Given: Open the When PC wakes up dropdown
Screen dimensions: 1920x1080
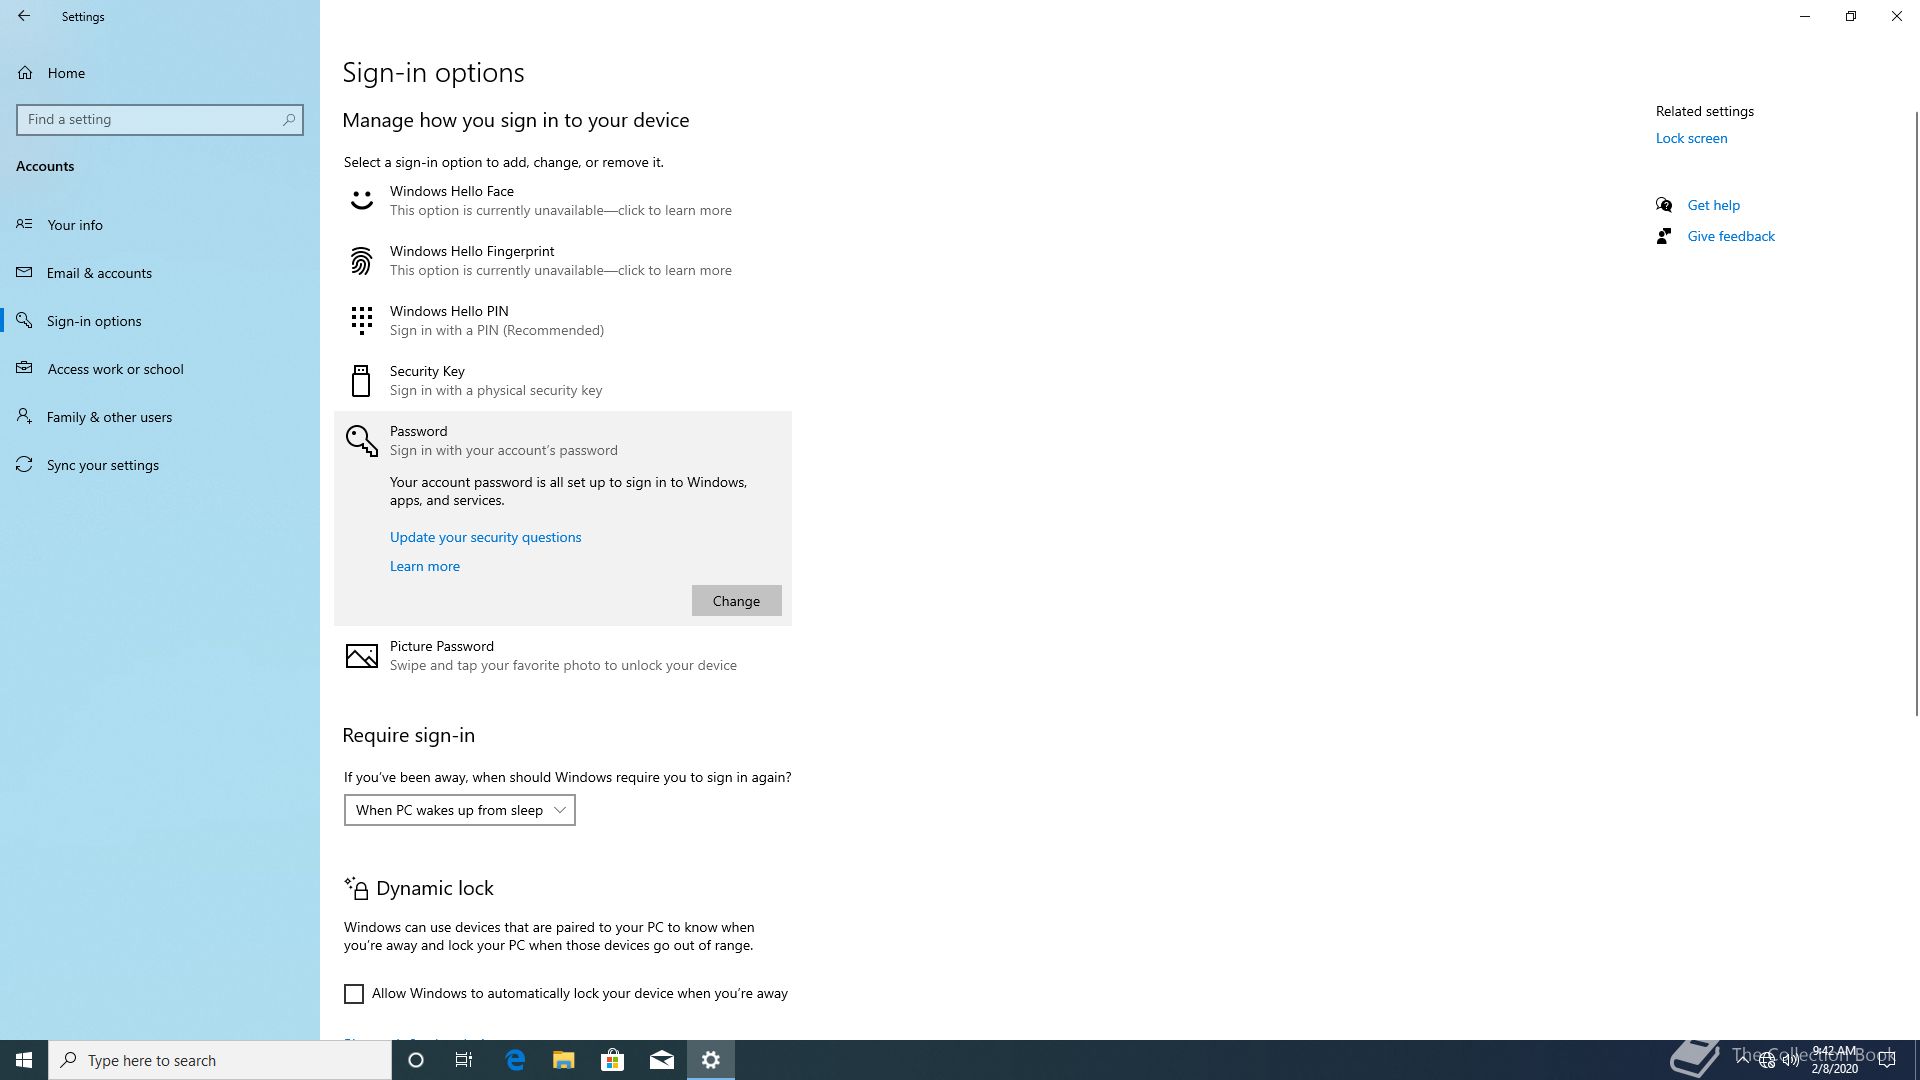Looking at the screenshot, I should [x=460, y=810].
